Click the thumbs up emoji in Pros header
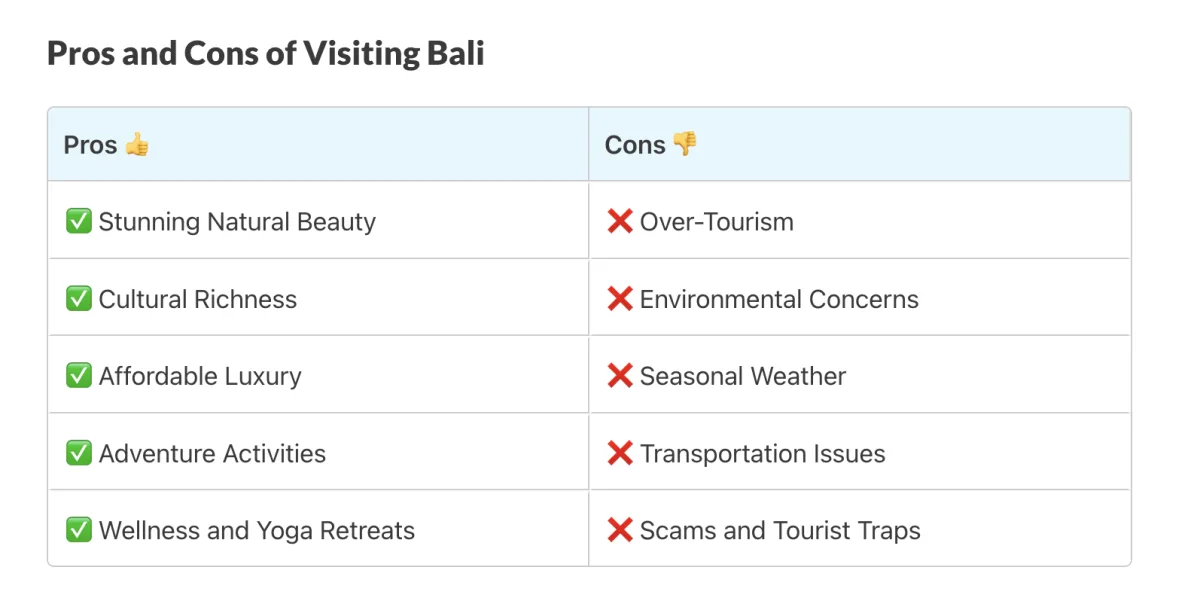The width and height of the screenshot is (1200, 607). tap(137, 145)
